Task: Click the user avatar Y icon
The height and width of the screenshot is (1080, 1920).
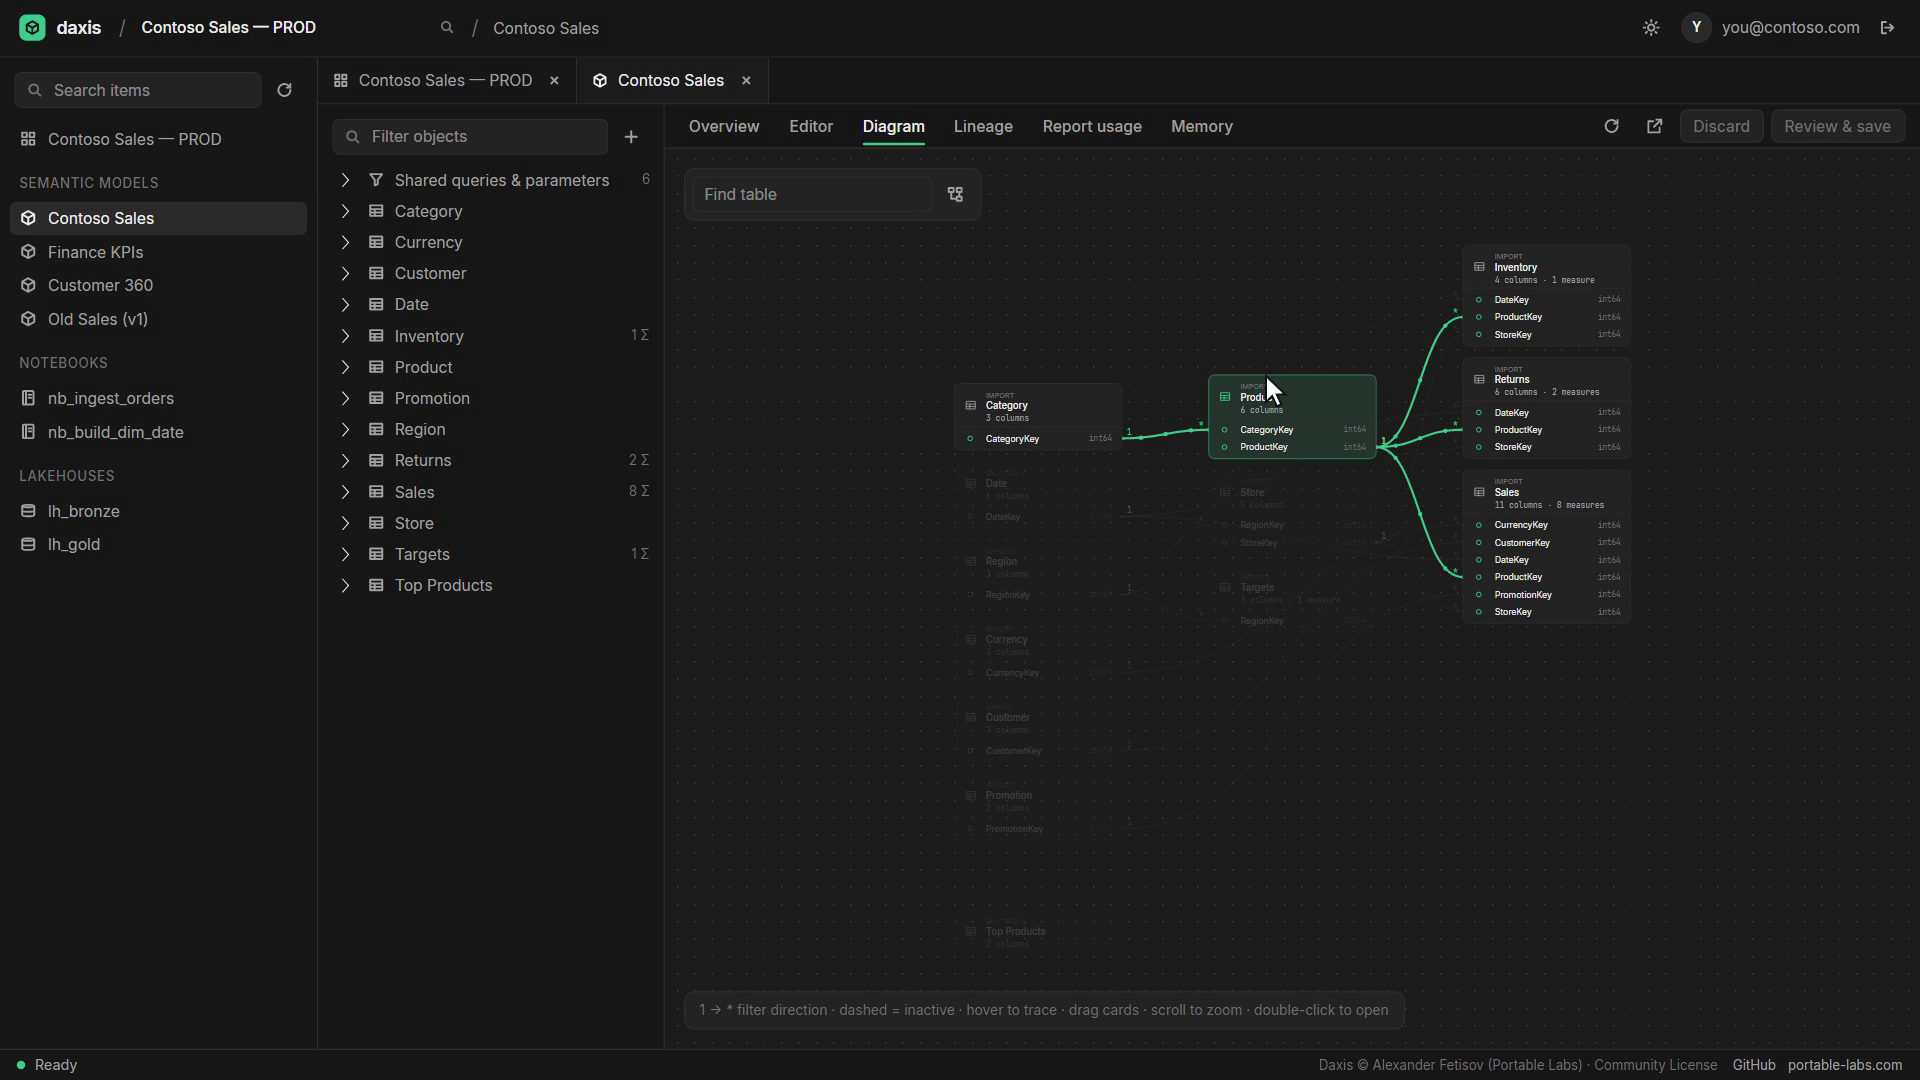Action: [1696, 28]
